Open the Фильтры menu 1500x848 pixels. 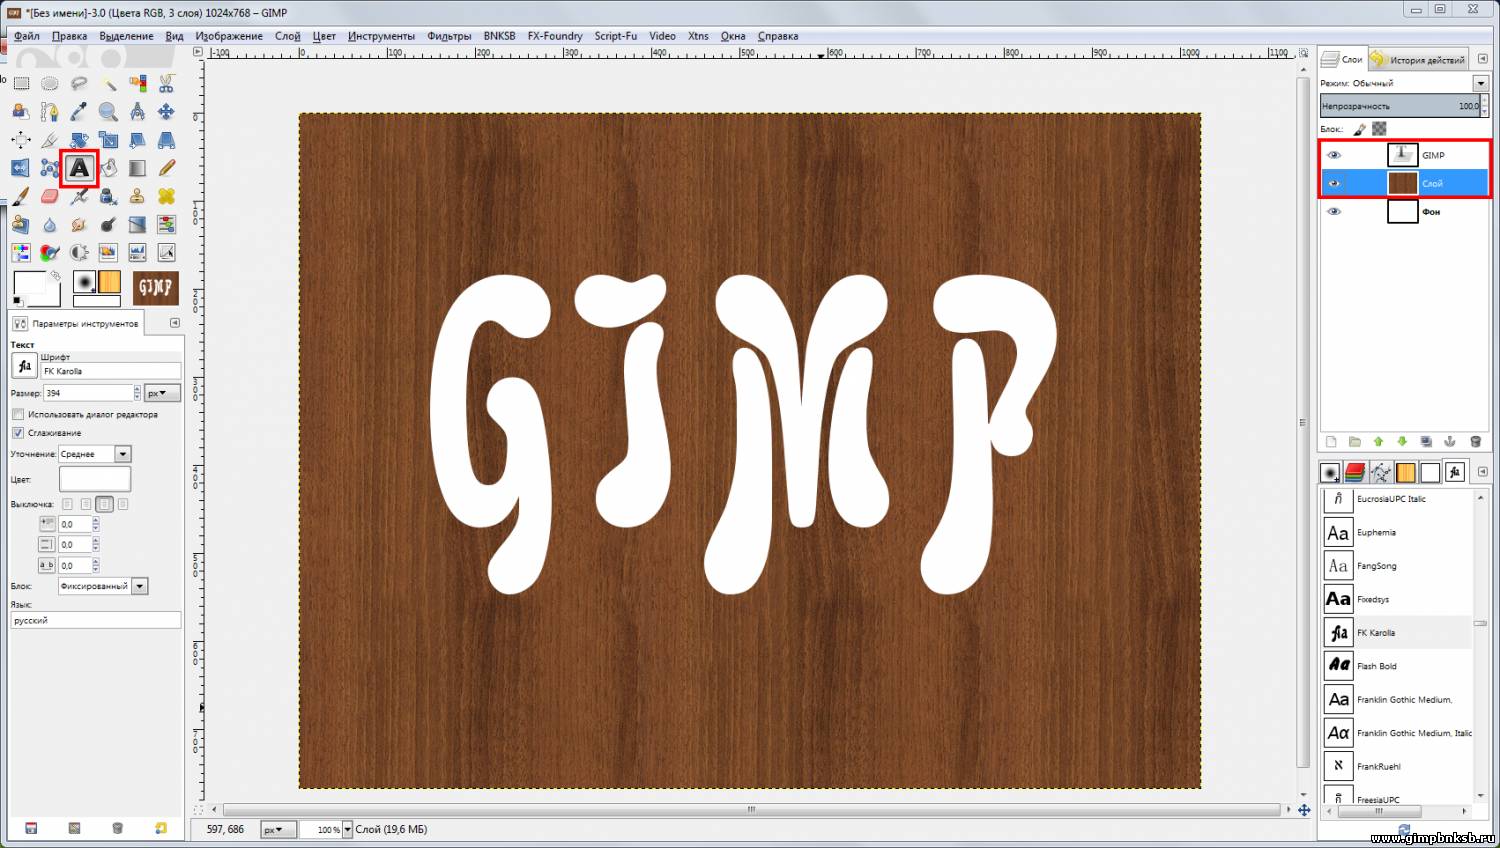coord(449,36)
